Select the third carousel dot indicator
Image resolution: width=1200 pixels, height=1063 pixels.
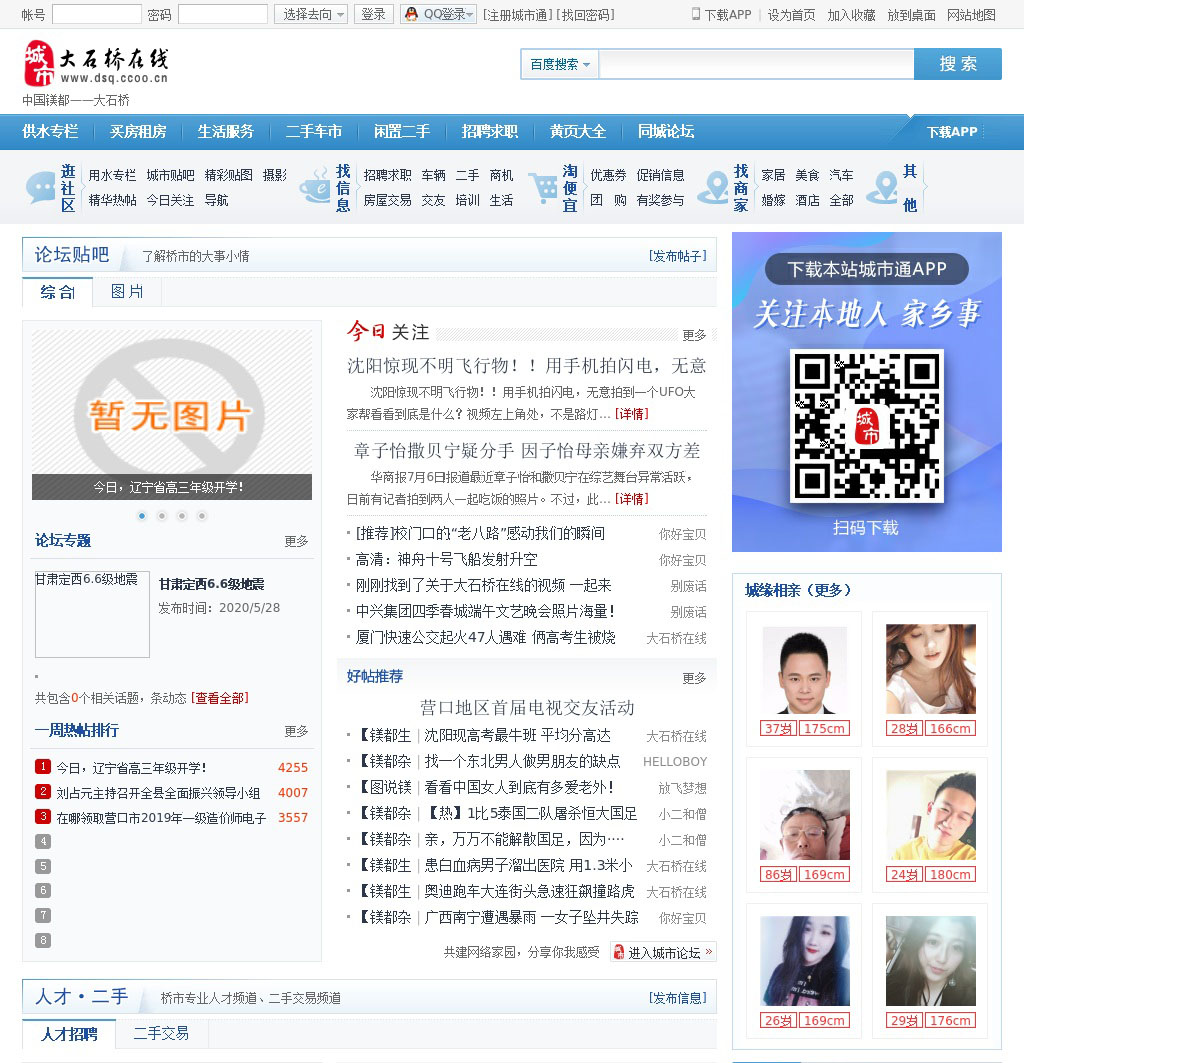coord(182,516)
